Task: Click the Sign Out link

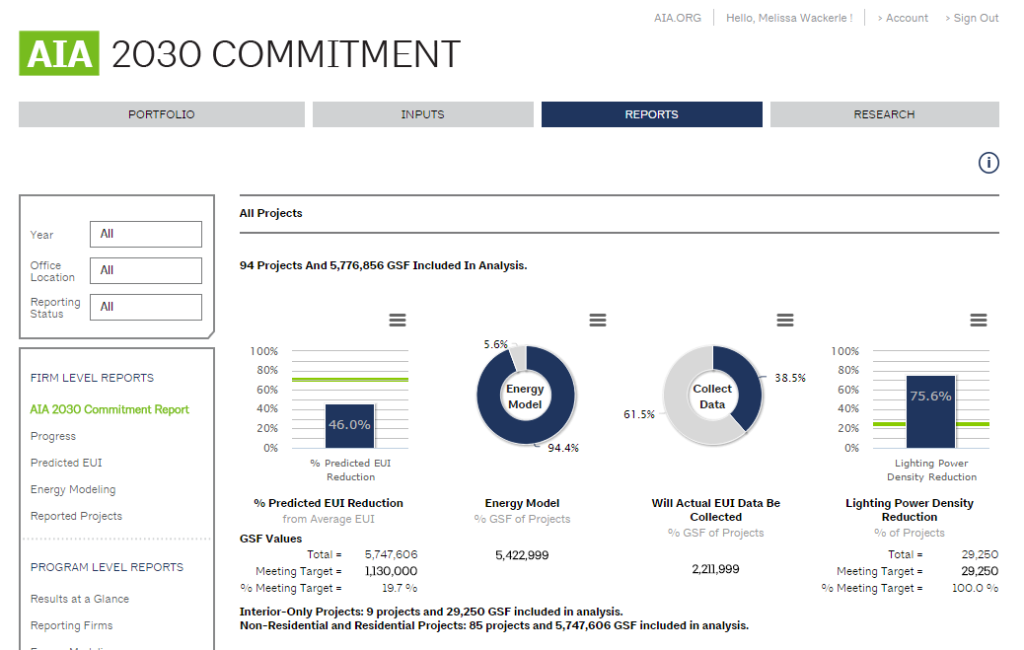Action: (975, 18)
